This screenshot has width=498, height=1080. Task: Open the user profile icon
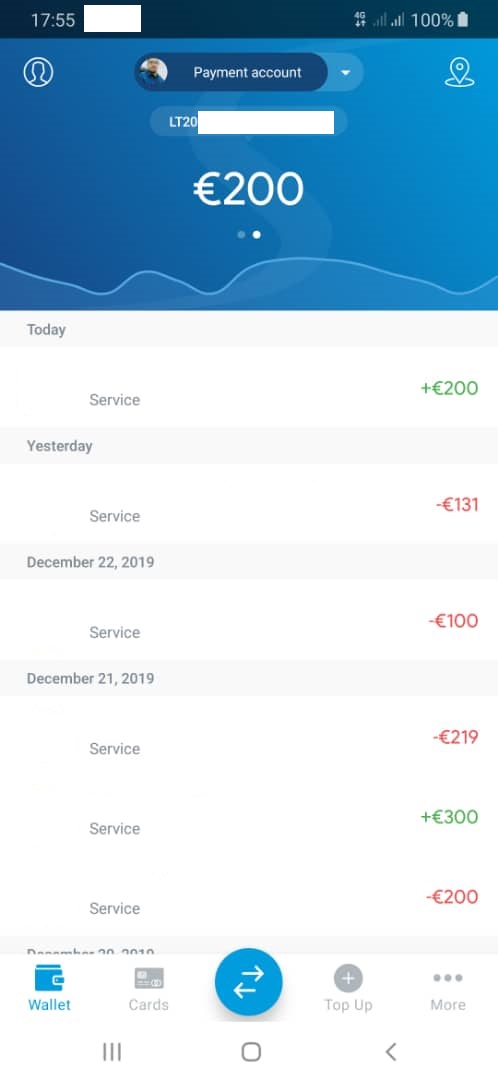(39, 72)
